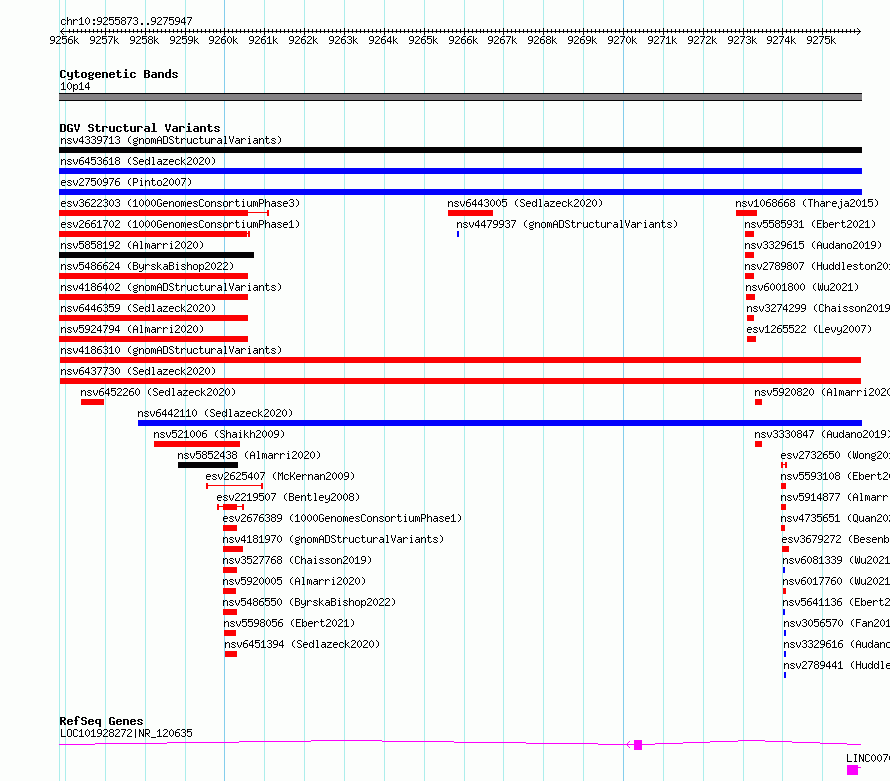890x781 pixels.
Task: Open the nsv6443005 Sedlazeck2020 variant
Action: (x=525, y=203)
